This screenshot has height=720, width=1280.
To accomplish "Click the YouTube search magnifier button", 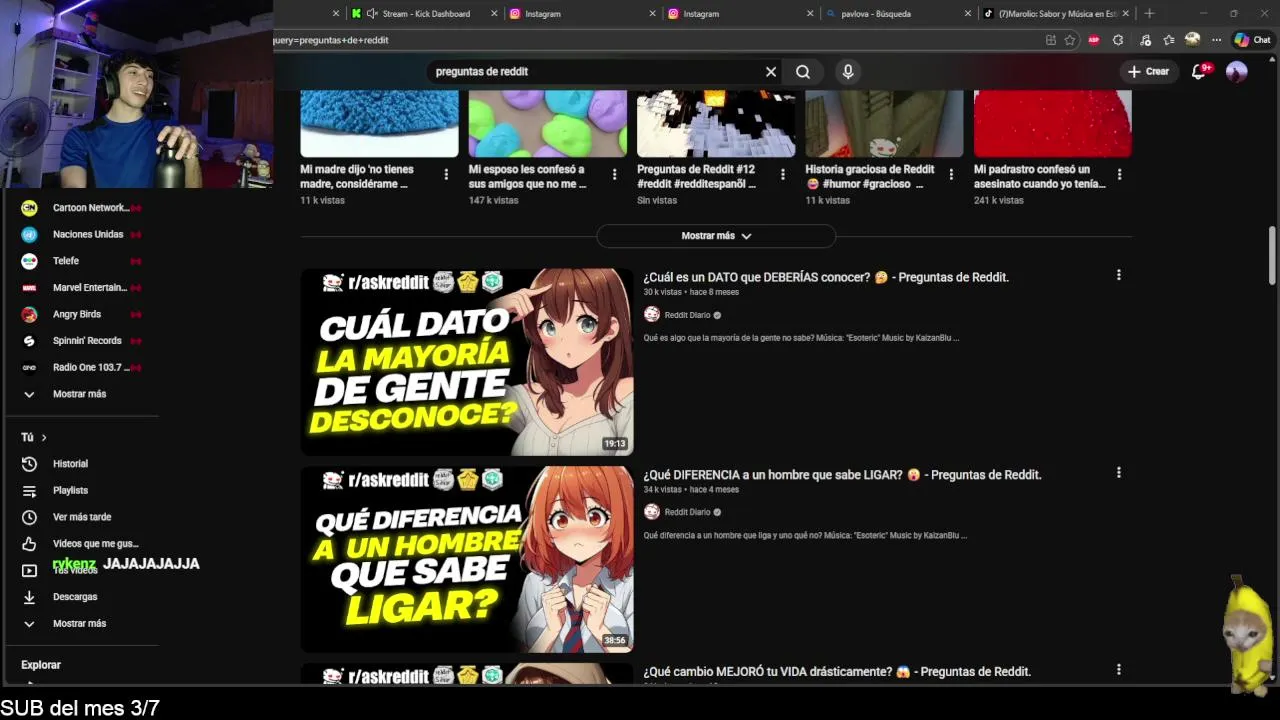I will (802, 72).
